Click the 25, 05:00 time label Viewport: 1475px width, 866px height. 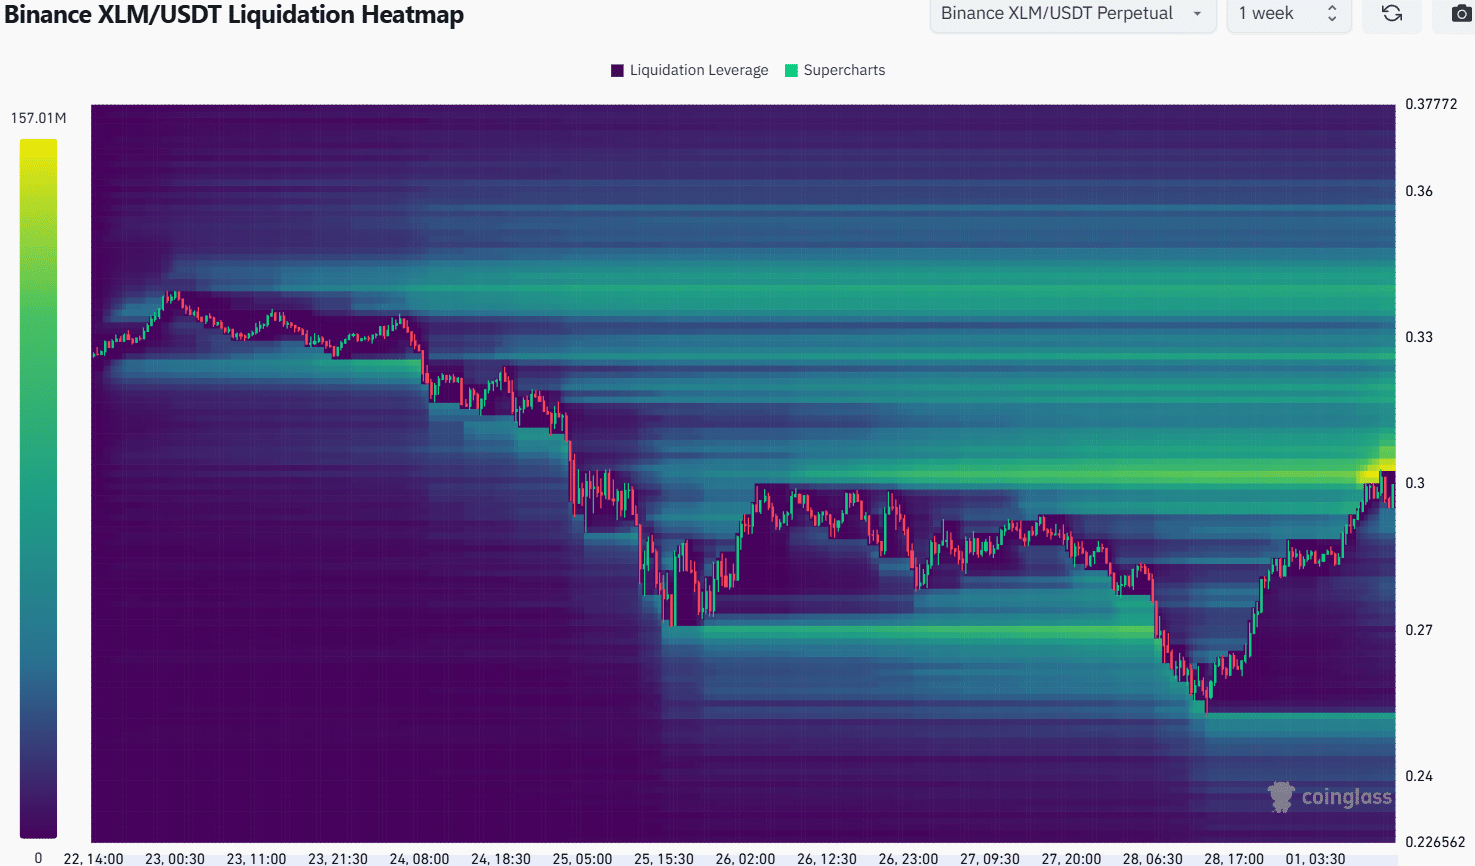pyautogui.click(x=582, y=858)
